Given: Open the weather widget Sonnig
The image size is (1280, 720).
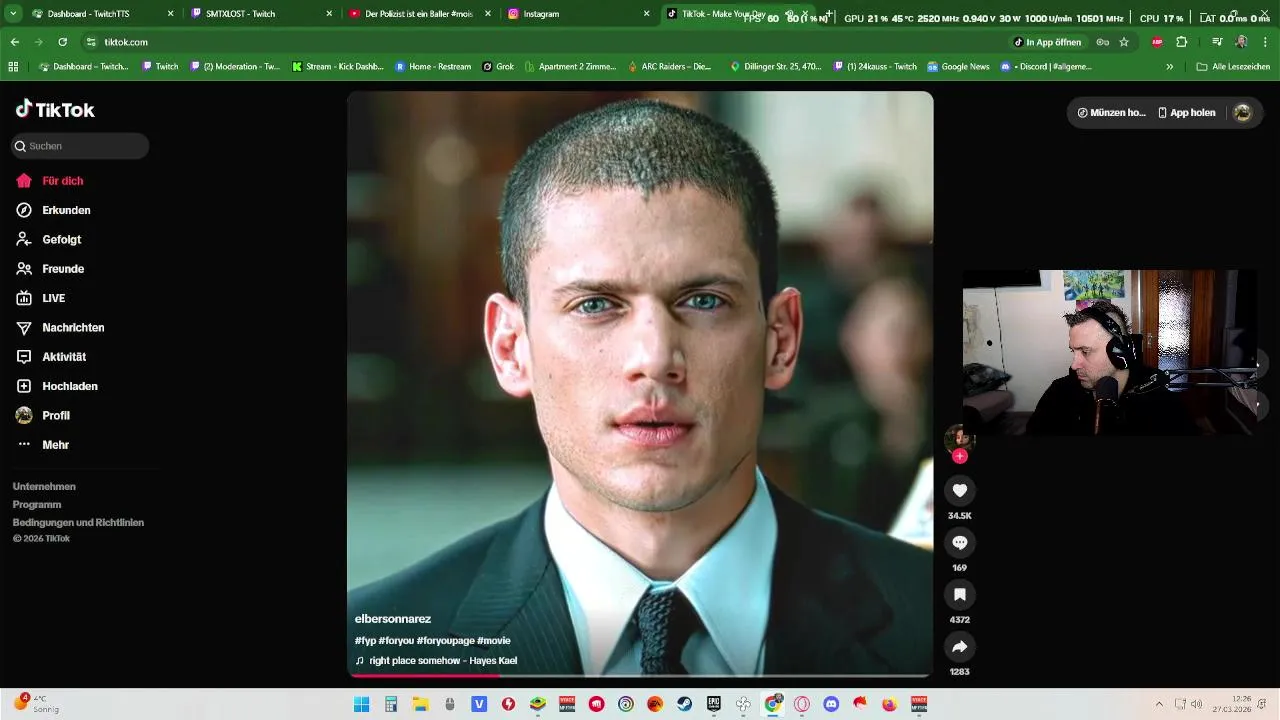Looking at the screenshot, I should pos(36,704).
